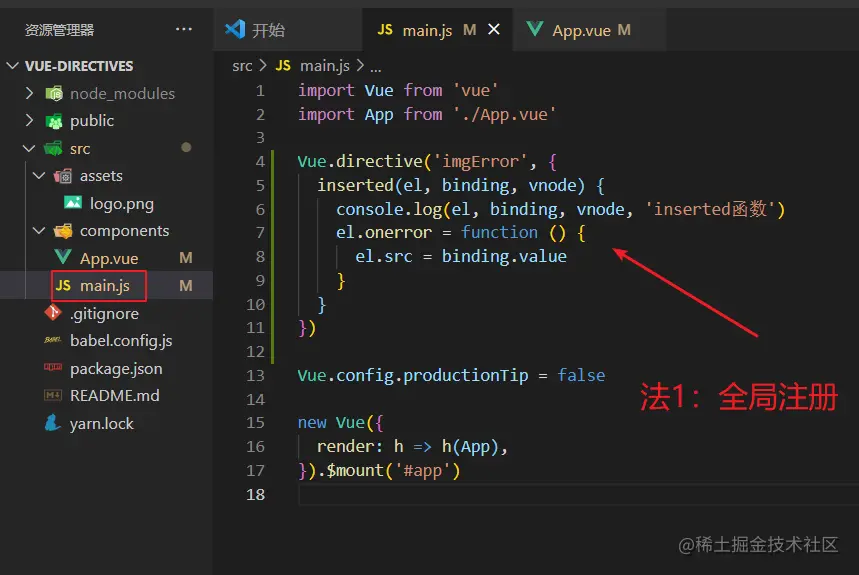Click the 'console' word in line 6
The height and width of the screenshot is (575, 859).
pyautogui.click(x=370, y=209)
